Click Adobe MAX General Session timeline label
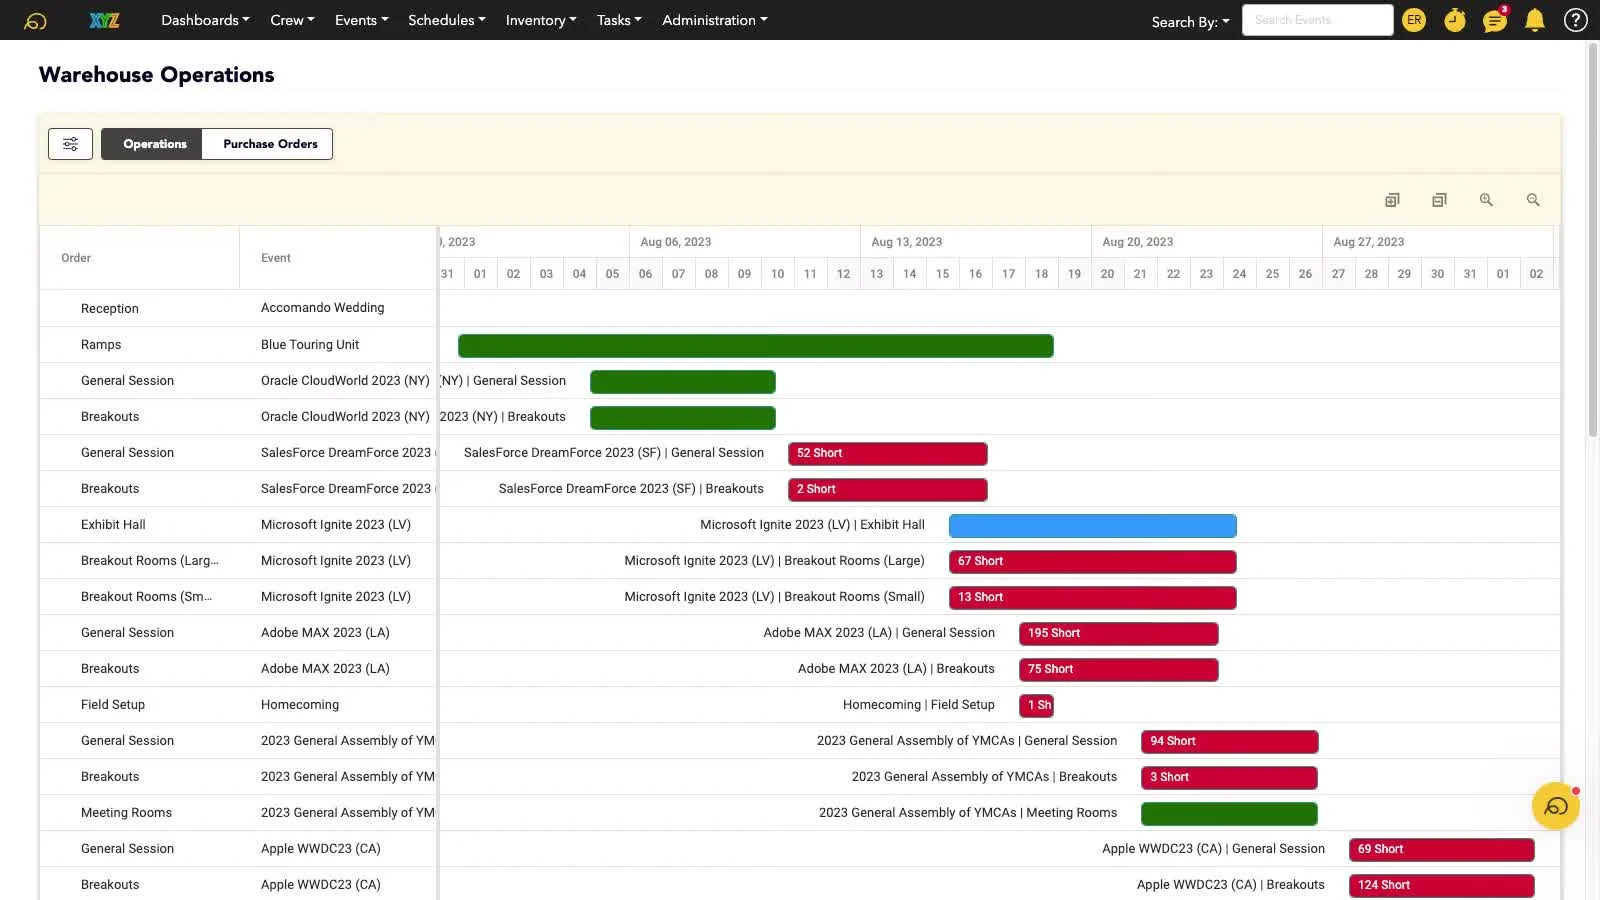Image resolution: width=1600 pixels, height=900 pixels. (x=879, y=633)
